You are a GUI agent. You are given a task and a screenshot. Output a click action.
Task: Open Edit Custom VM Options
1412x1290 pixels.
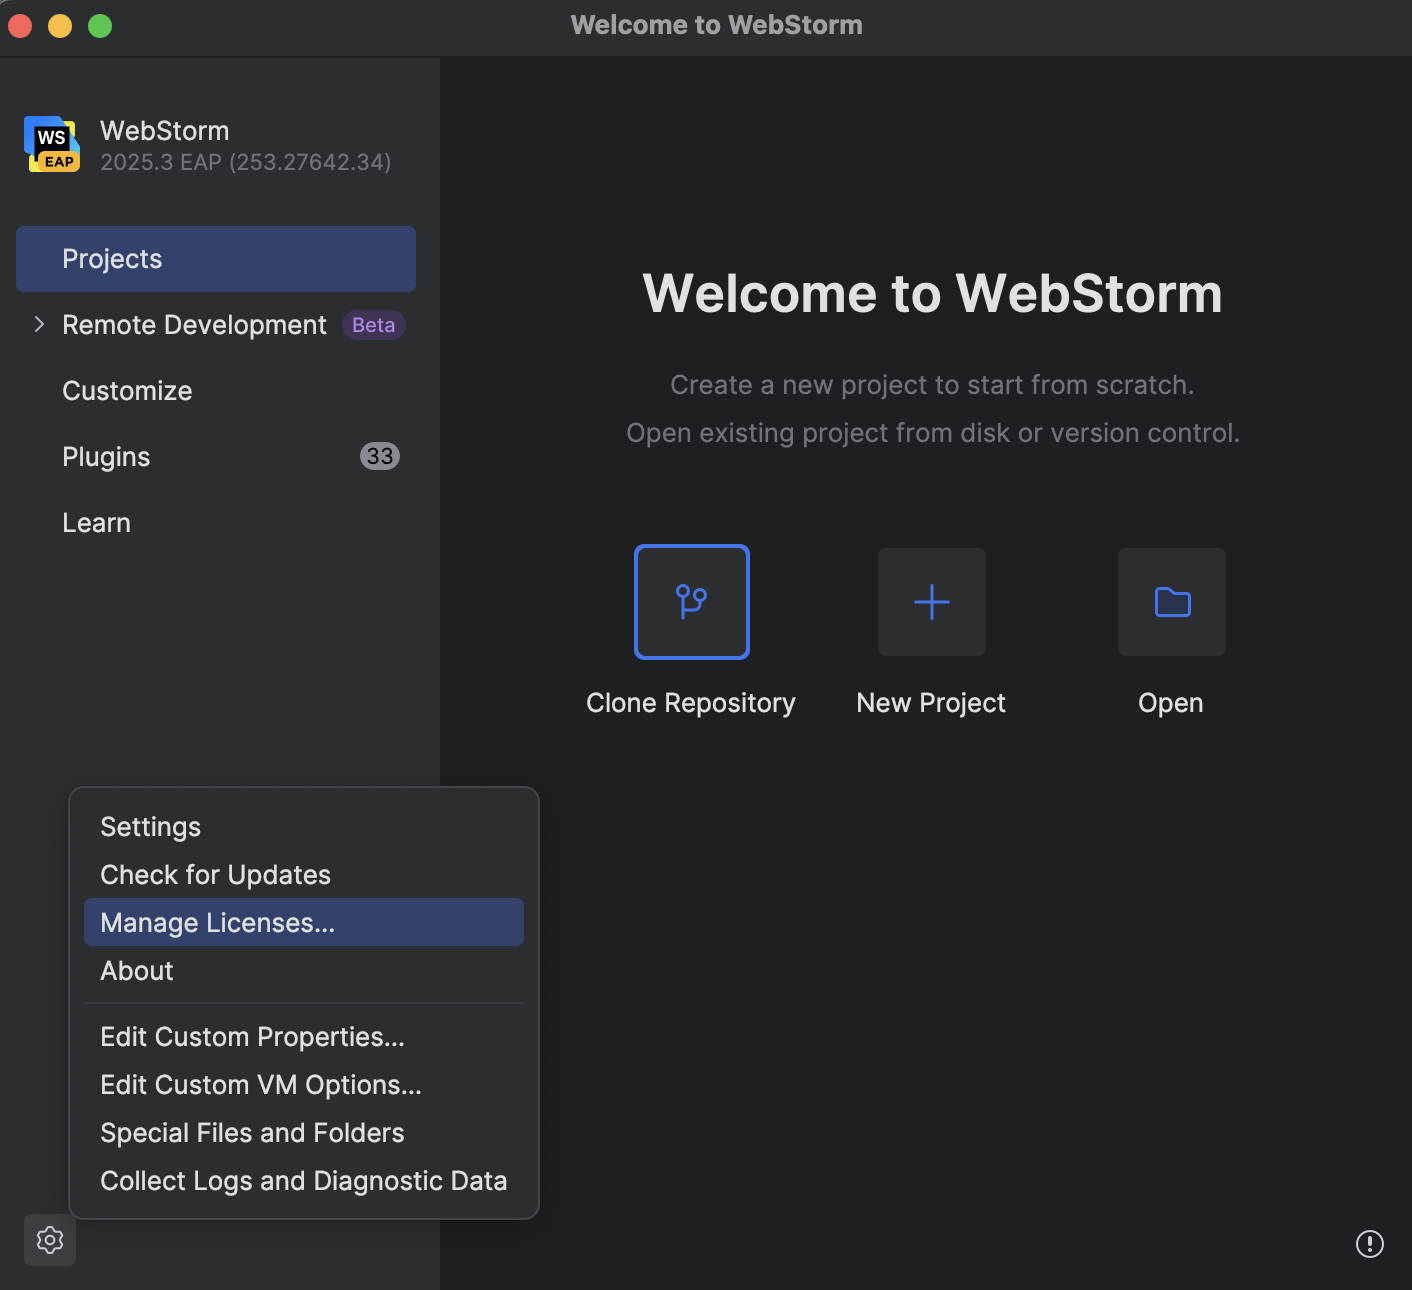point(260,1084)
